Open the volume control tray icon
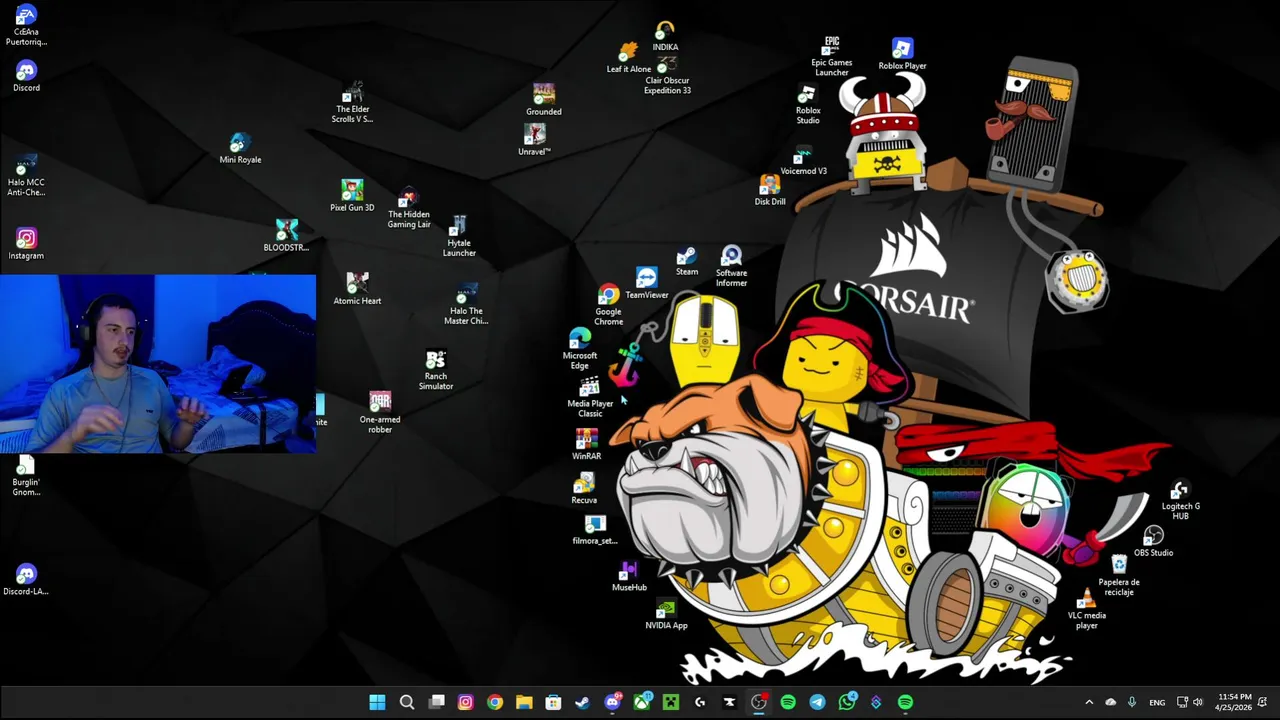Viewport: 1280px width, 720px height. 1198,702
